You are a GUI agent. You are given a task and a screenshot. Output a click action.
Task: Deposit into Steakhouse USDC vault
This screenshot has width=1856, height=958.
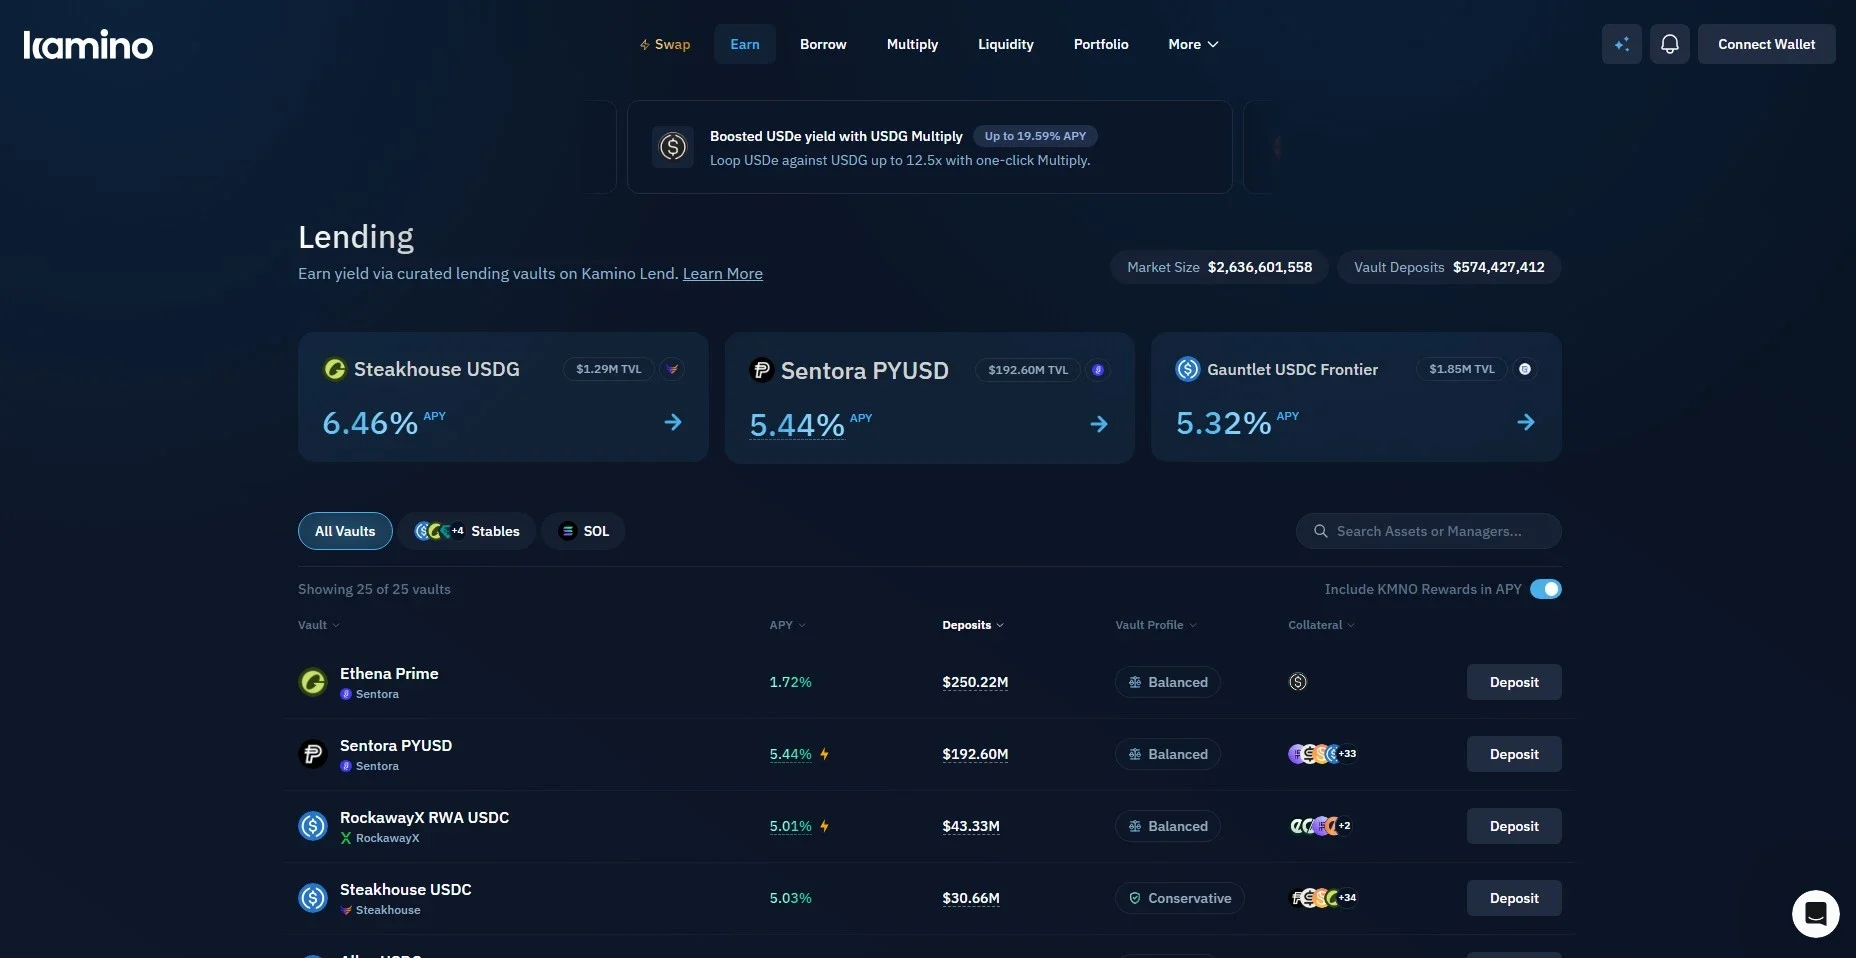click(1514, 898)
